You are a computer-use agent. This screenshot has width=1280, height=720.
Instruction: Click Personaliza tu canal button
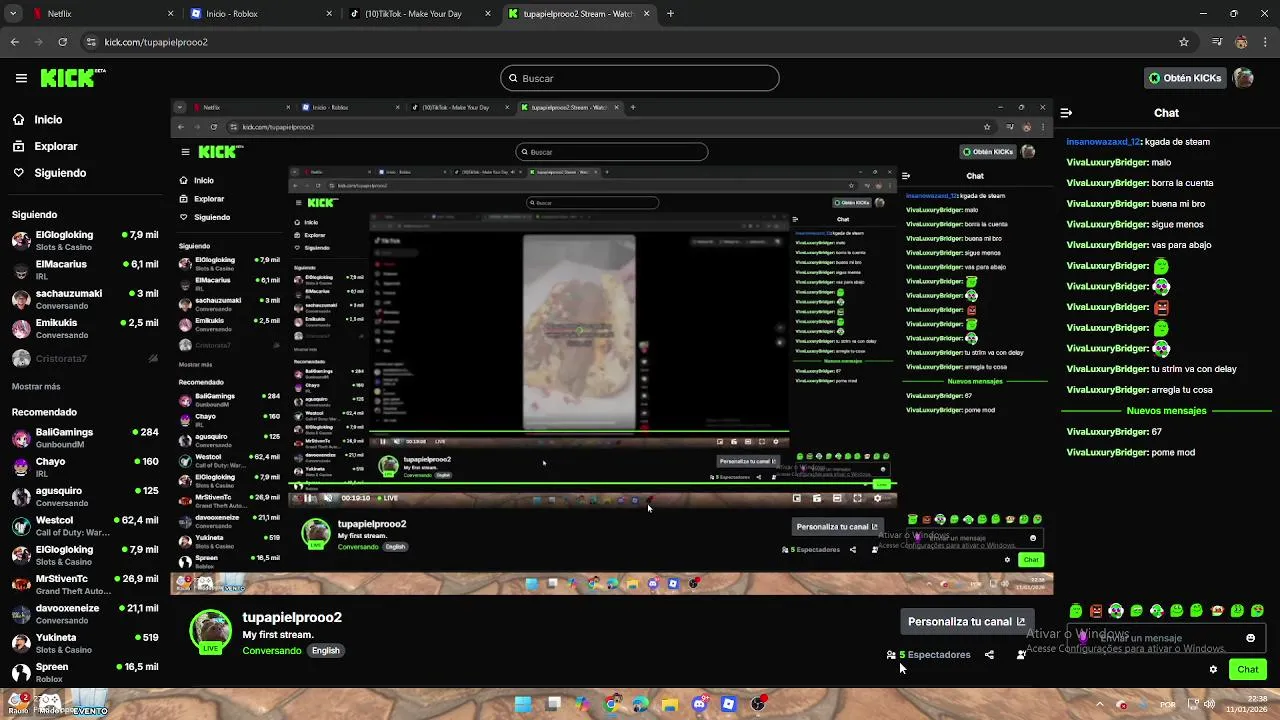966,621
